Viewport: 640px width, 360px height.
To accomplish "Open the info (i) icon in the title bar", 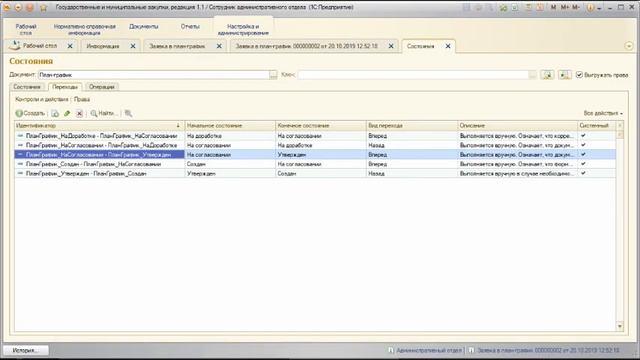I will click(590, 7).
